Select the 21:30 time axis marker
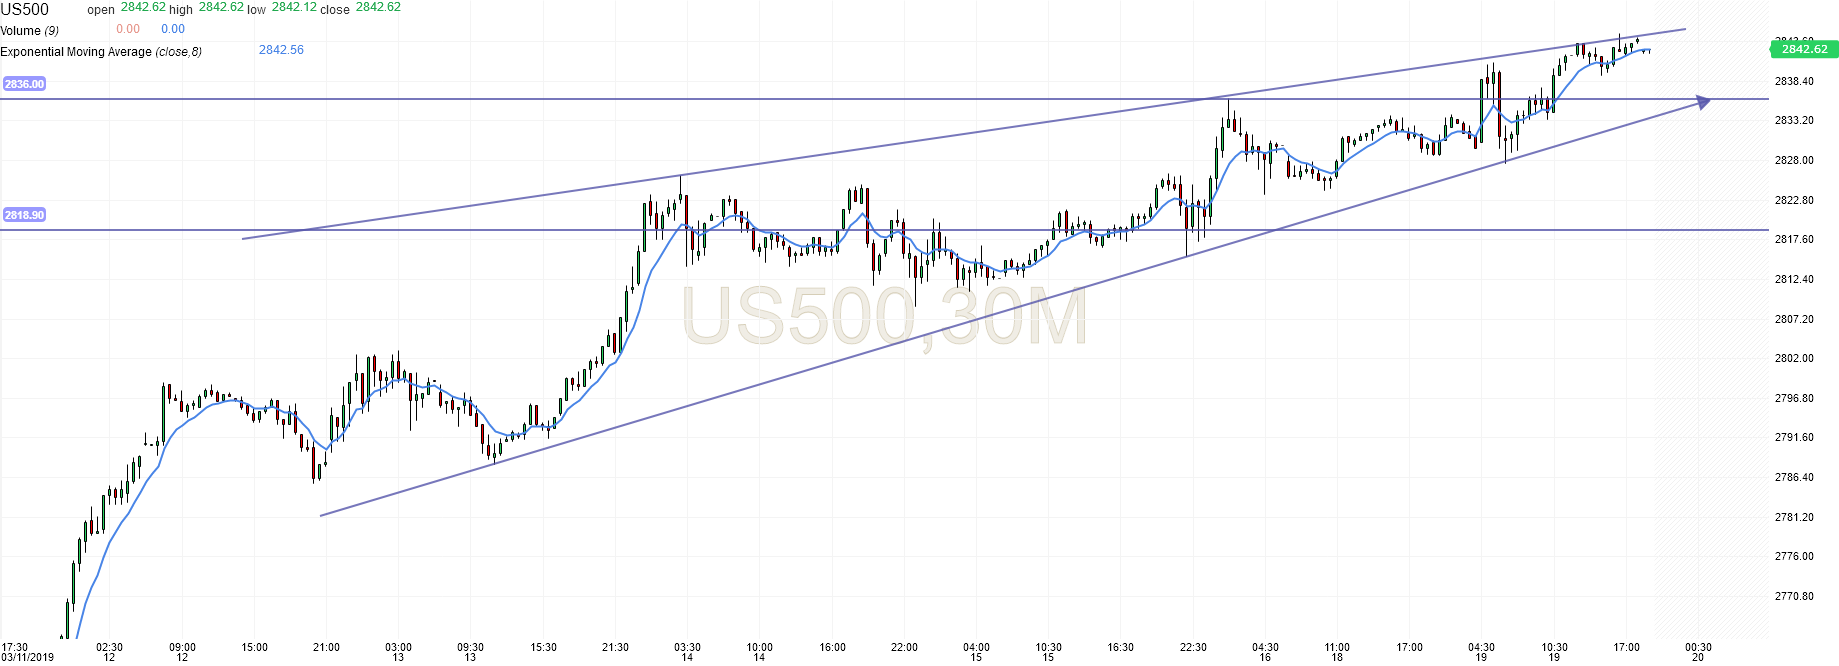The width and height of the screenshot is (1839, 666). pos(615,647)
